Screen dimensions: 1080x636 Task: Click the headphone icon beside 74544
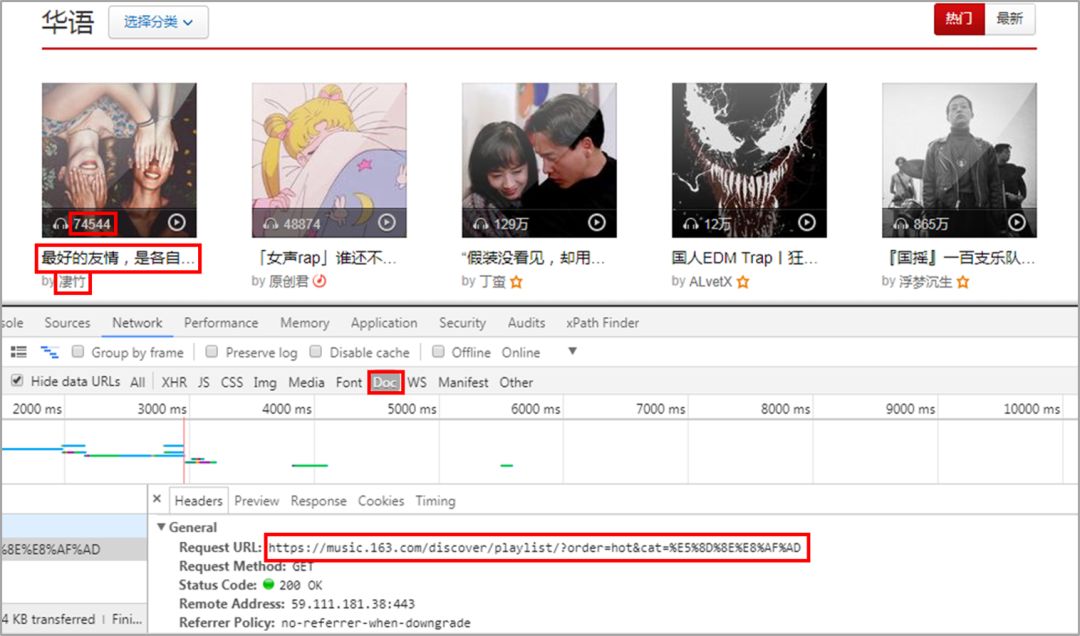(x=61, y=224)
